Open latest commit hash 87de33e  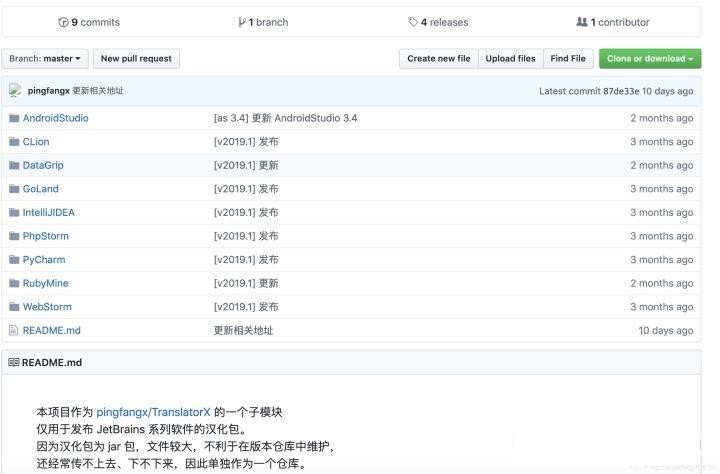[x=621, y=91]
